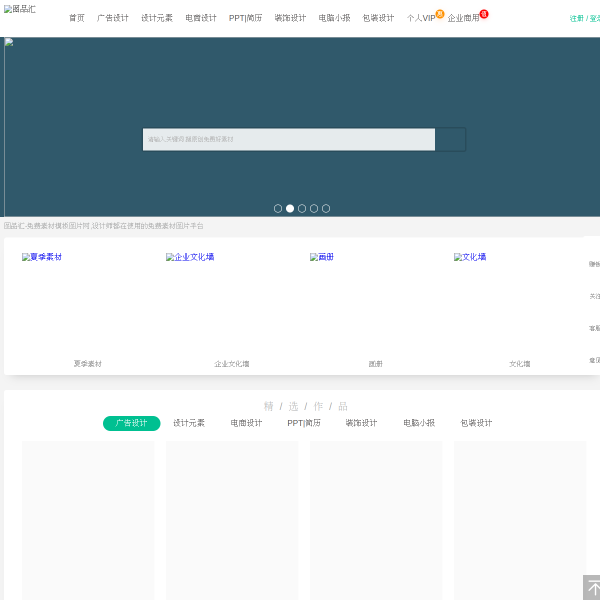Screen dimensions: 600x600
Task: Click the dark search button beside the input
Action: pyautogui.click(x=450, y=139)
